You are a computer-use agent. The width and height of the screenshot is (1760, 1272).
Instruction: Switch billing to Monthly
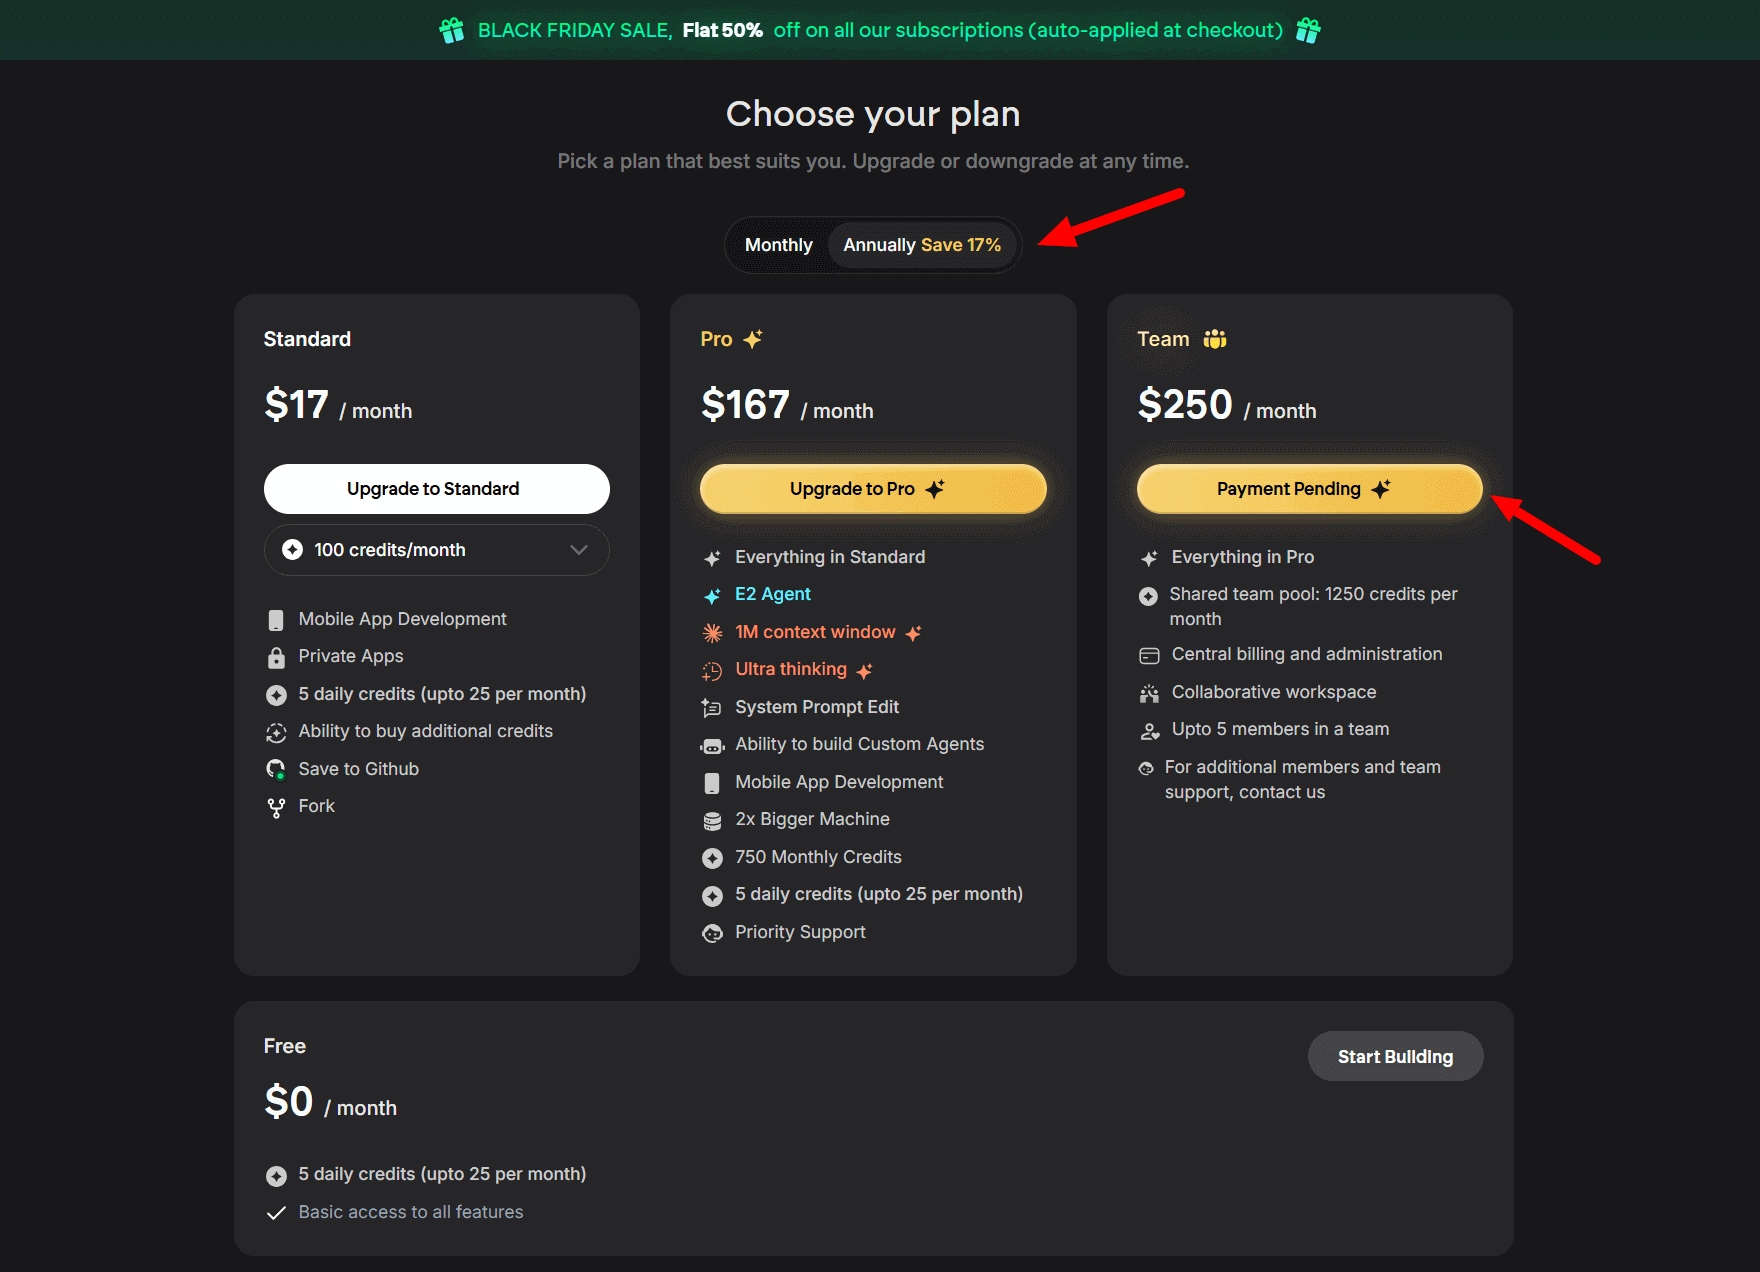pos(778,244)
